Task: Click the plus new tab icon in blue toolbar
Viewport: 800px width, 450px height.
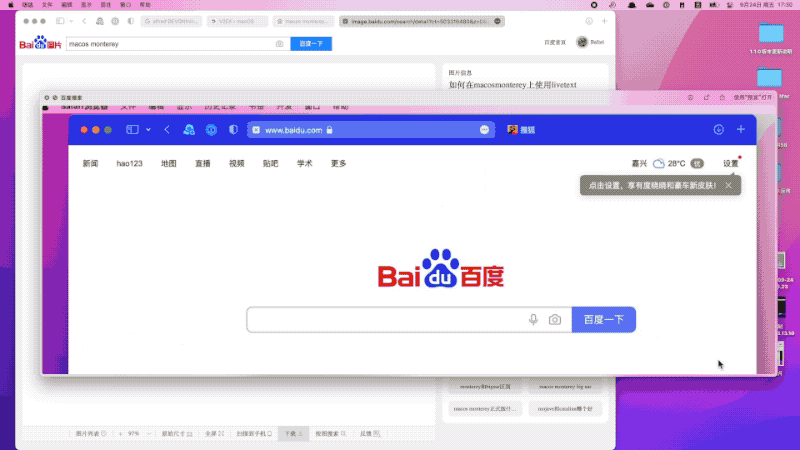Action: (x=741, y=130)
